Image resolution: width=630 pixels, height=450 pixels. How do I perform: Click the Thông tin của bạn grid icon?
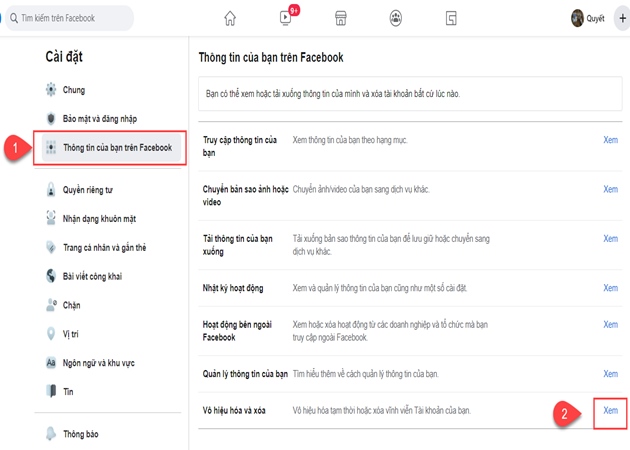tap(51, 147)
